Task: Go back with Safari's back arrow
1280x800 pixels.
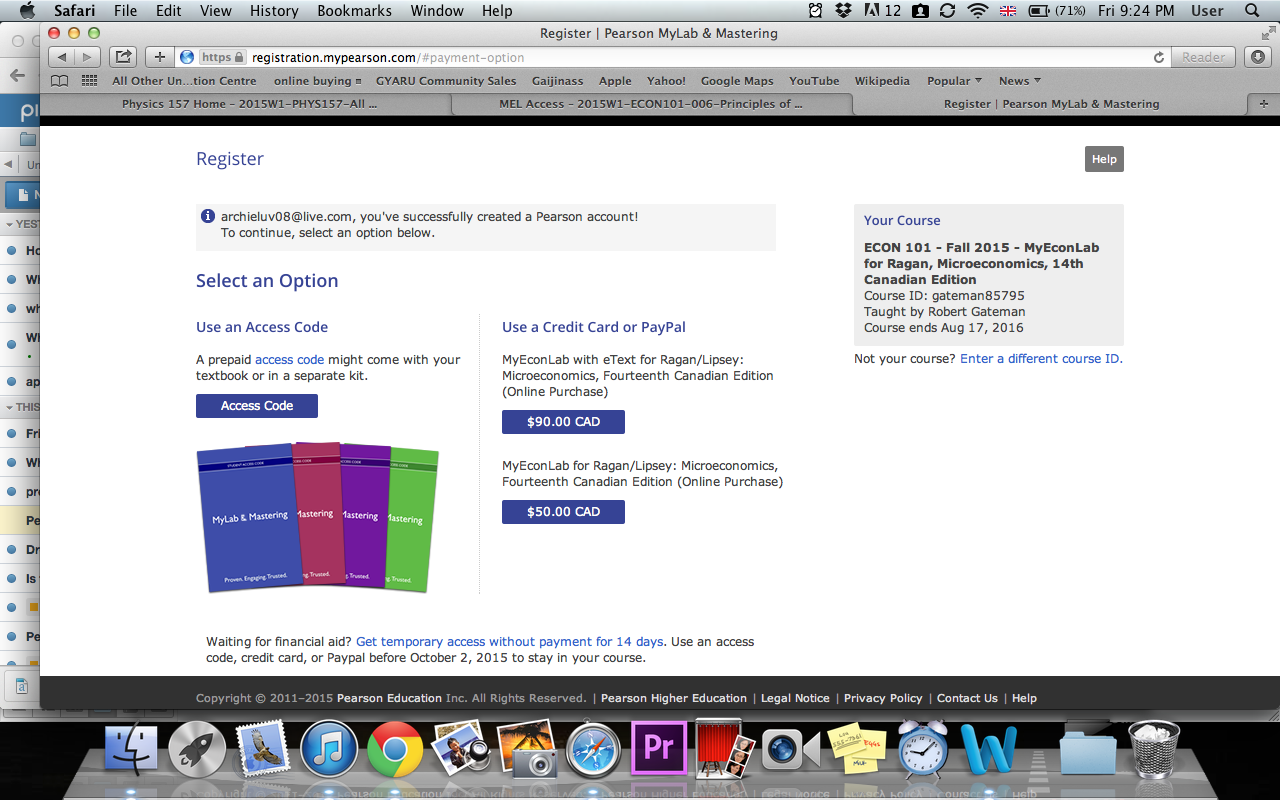Action: [x=62, y=57]
